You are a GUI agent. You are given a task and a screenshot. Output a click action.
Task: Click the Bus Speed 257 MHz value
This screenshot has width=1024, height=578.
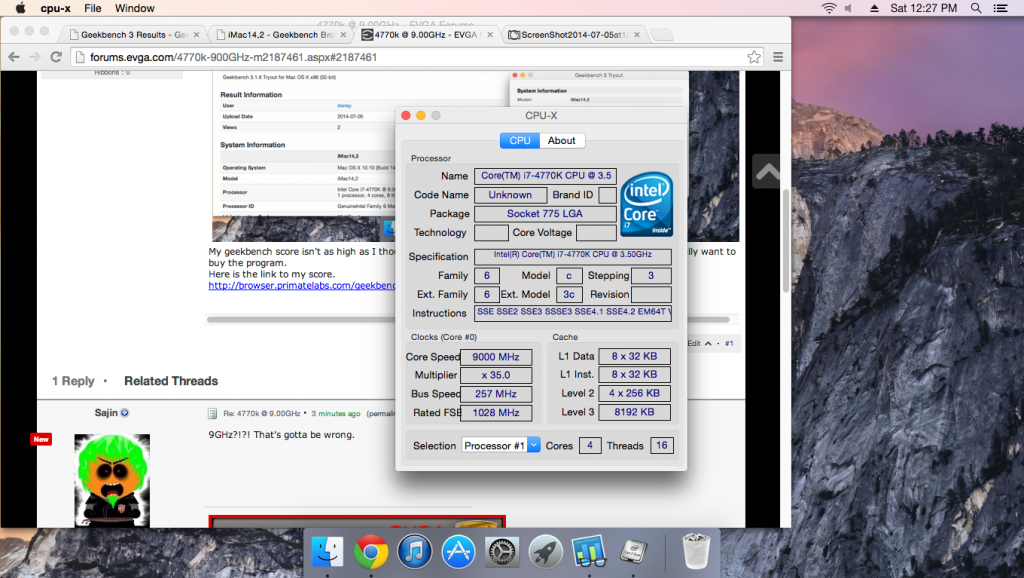pos(496,394)
